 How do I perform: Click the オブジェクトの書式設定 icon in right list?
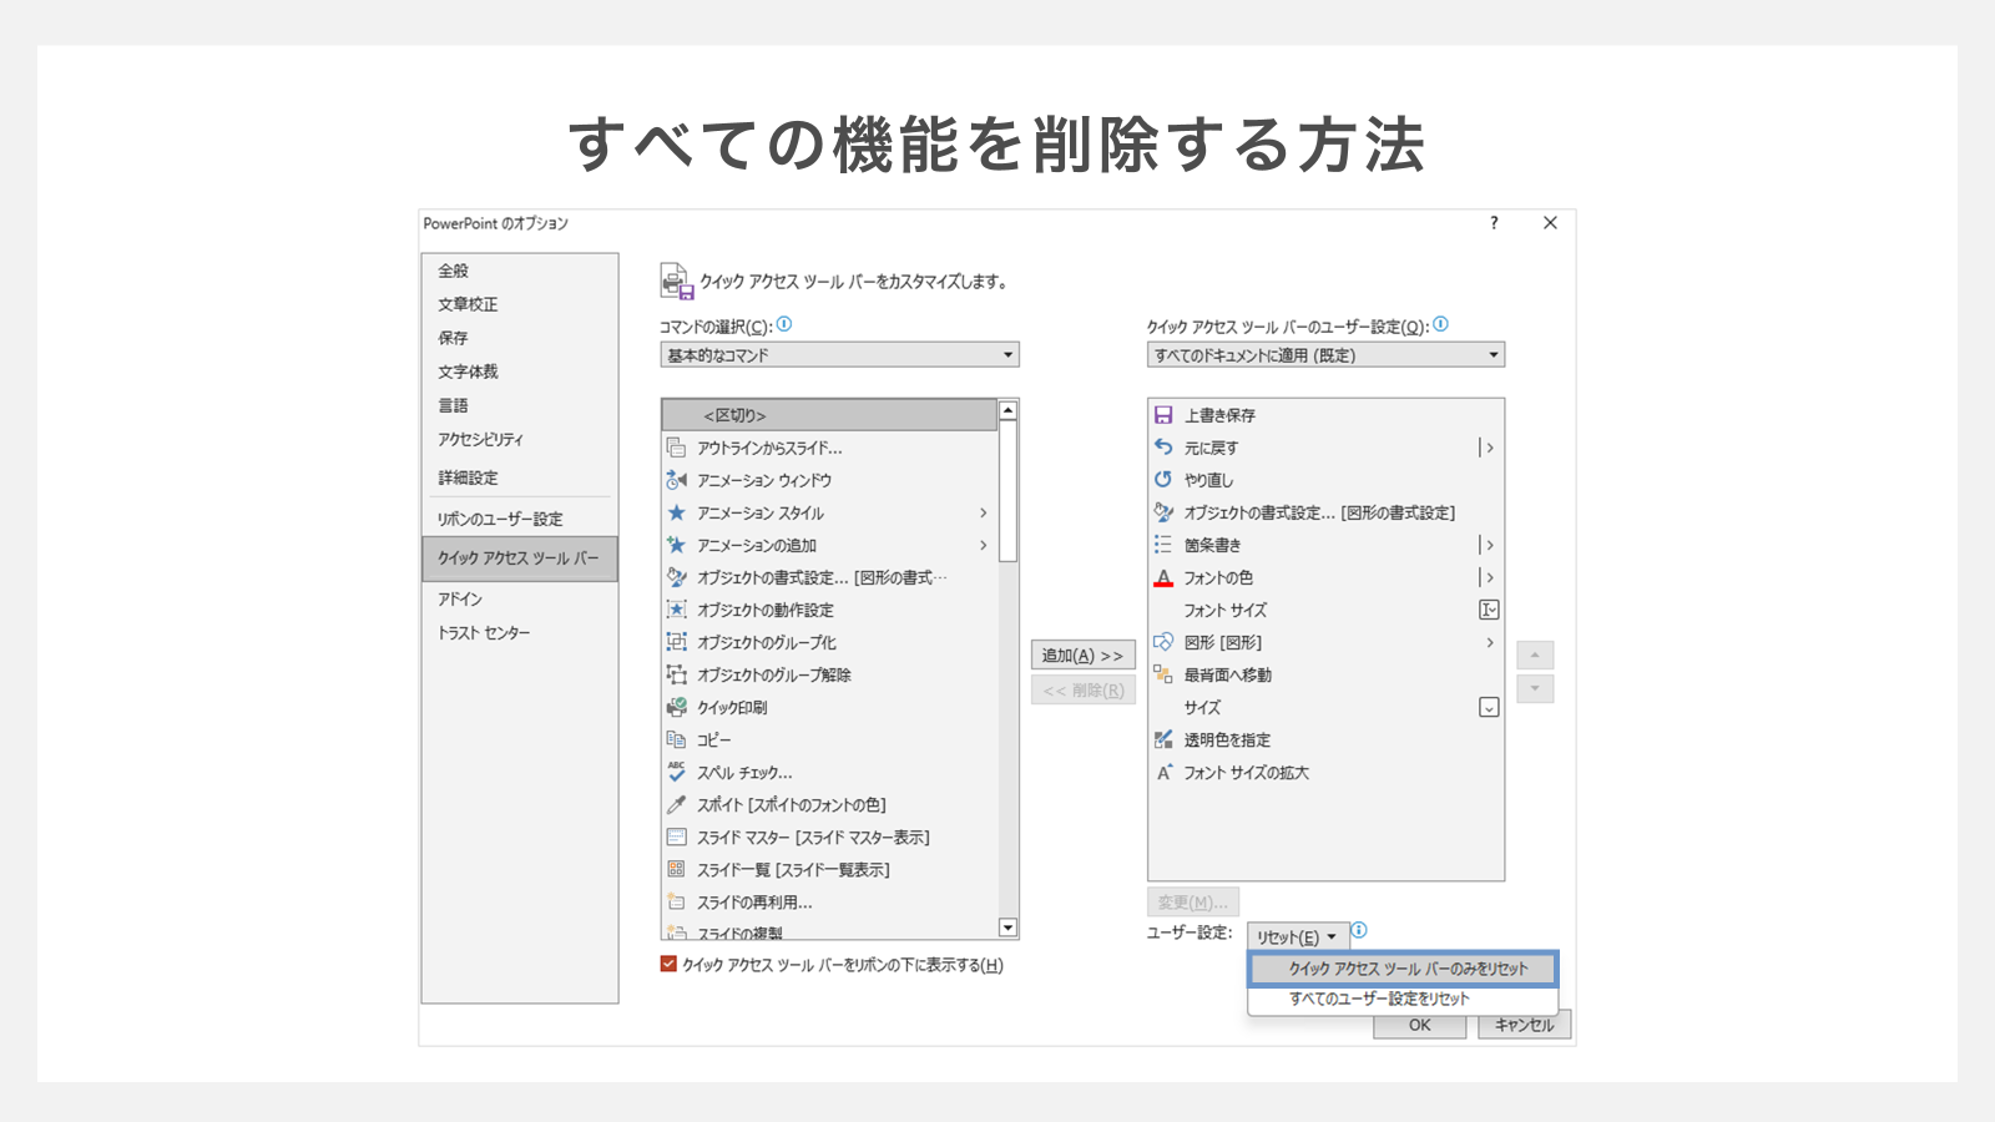[1163, 512]
